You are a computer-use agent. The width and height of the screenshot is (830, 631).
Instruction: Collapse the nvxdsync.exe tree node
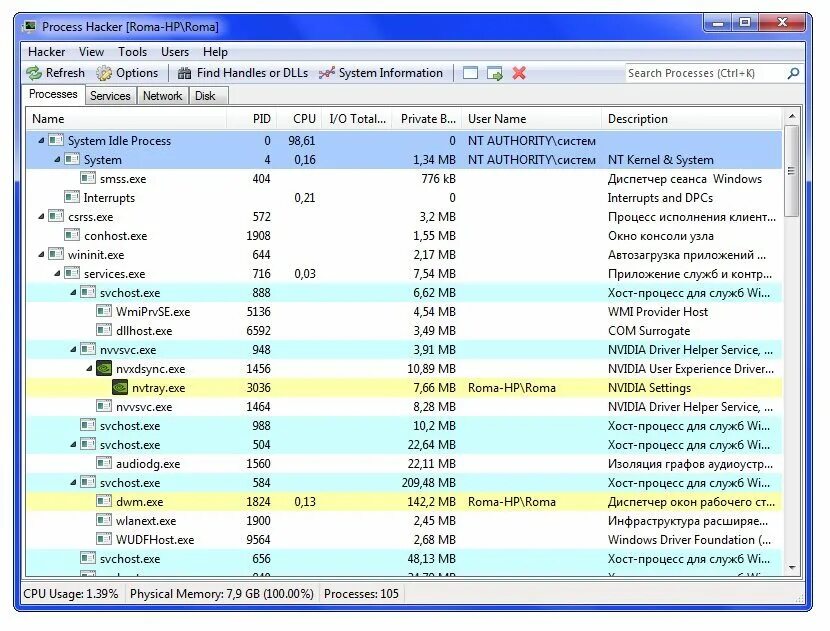point(89,368)
